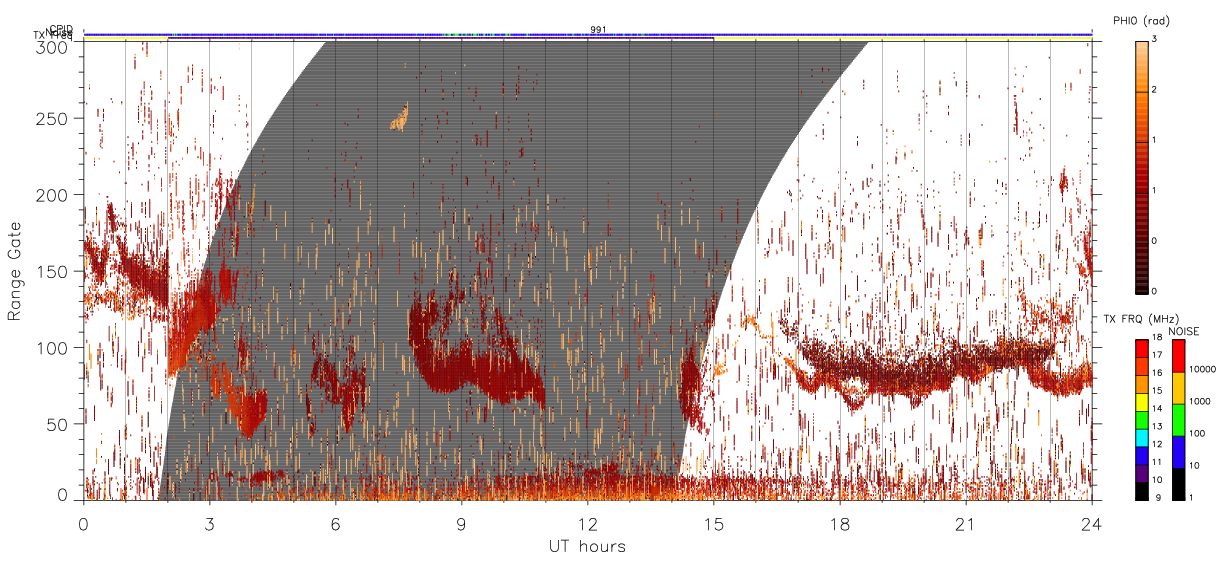Screen dimensions: 1228x567
Task: Click the red NOISE swatch above 10000
Action: pyautogui.click(x=1178, y=355)
